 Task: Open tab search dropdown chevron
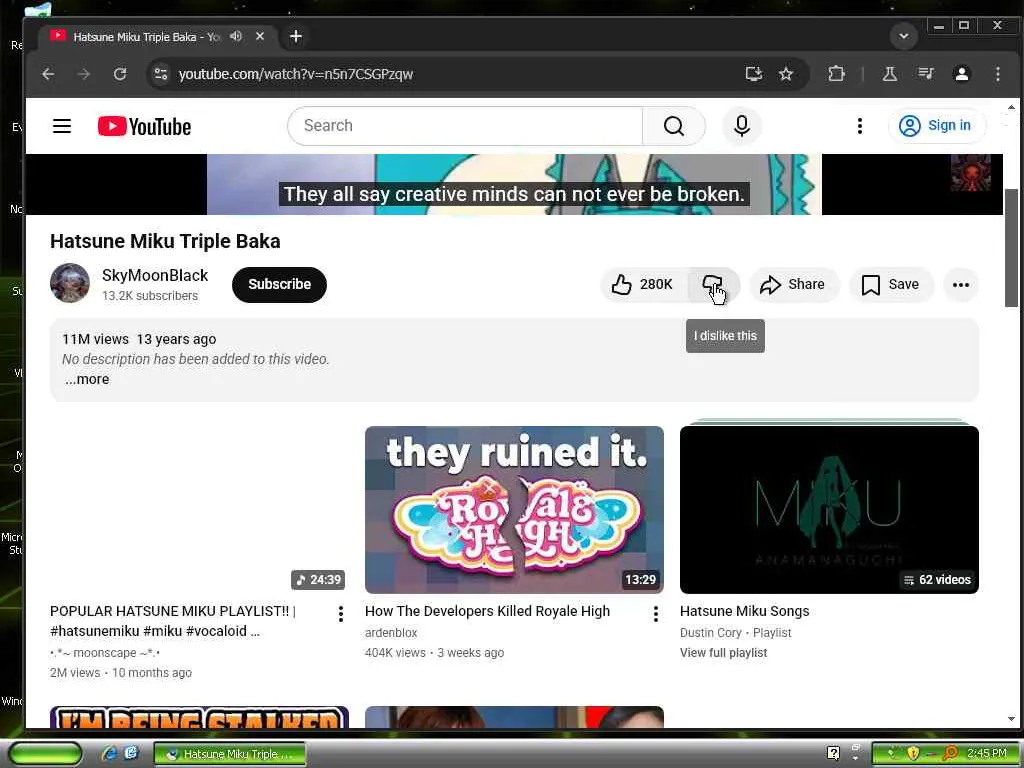tap(904, 36)
